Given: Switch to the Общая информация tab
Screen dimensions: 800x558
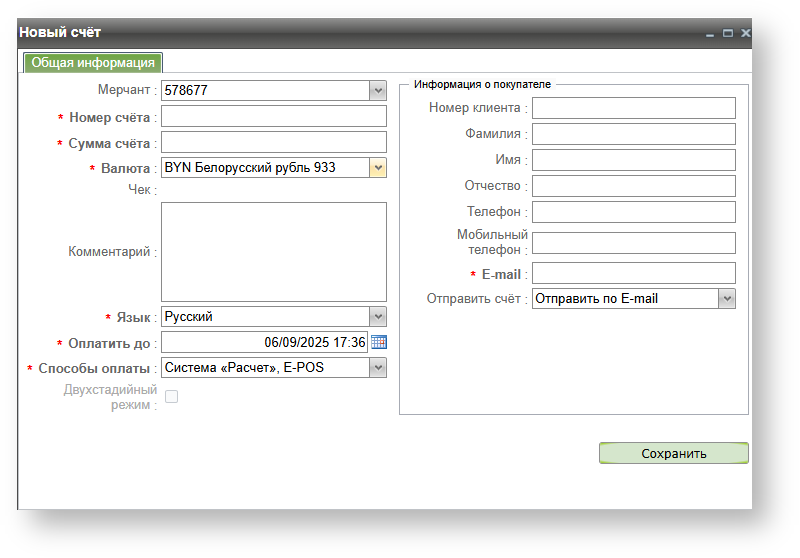Looking at the screenshot, I should pyautogui.click(x=93, y=62).
